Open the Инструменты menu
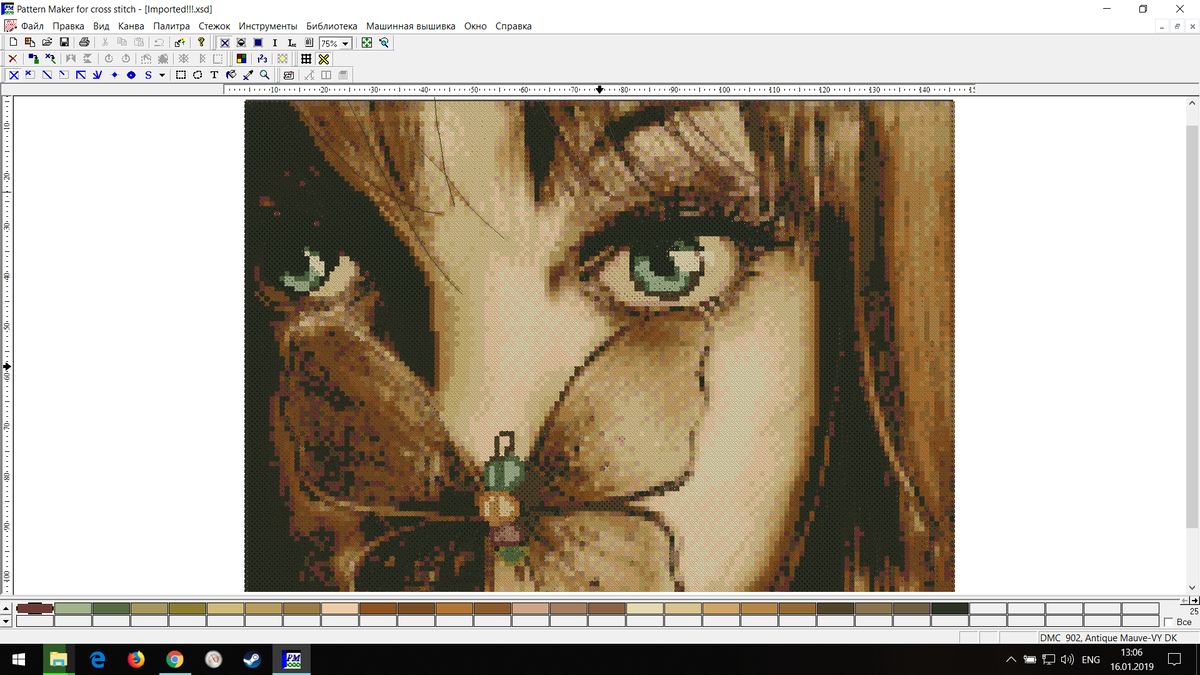 point(267,26)
